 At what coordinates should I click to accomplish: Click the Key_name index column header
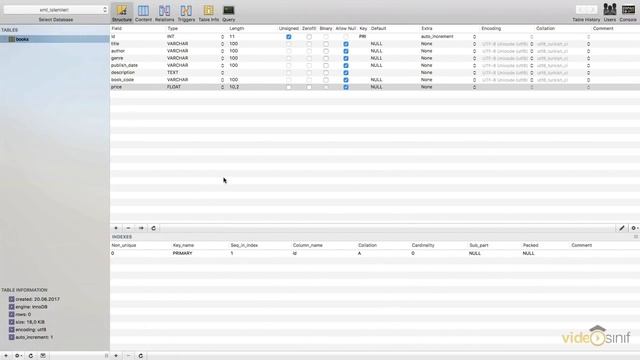183,245
